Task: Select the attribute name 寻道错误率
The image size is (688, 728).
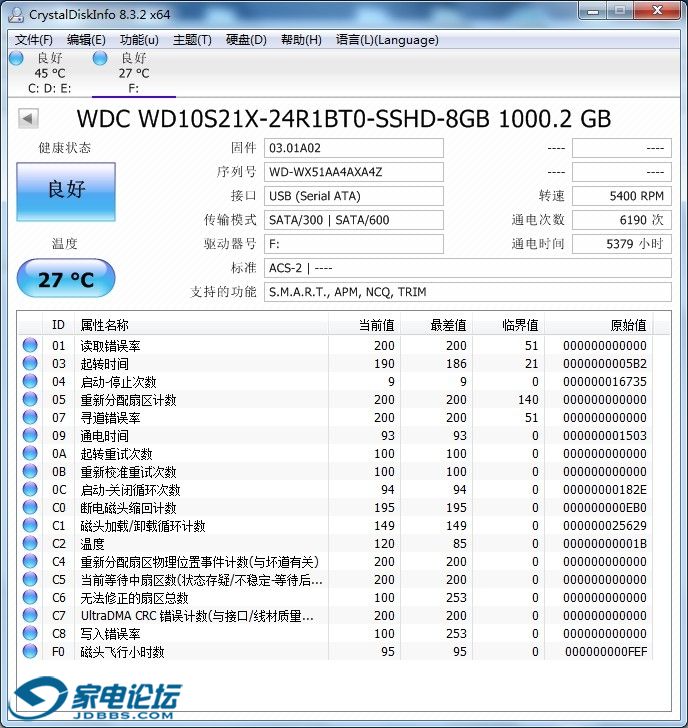Action: [x=110, y=418]
